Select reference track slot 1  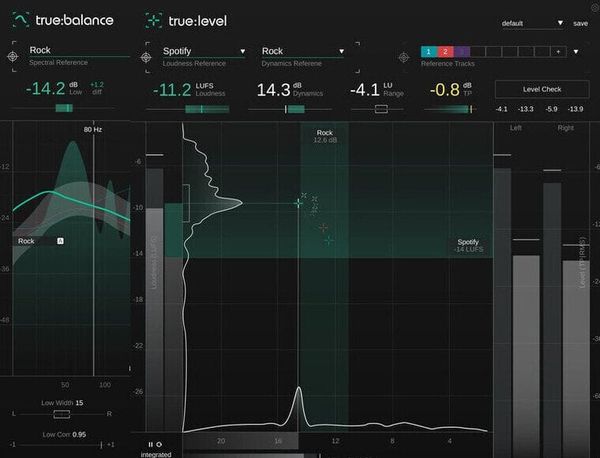[429, 51]
